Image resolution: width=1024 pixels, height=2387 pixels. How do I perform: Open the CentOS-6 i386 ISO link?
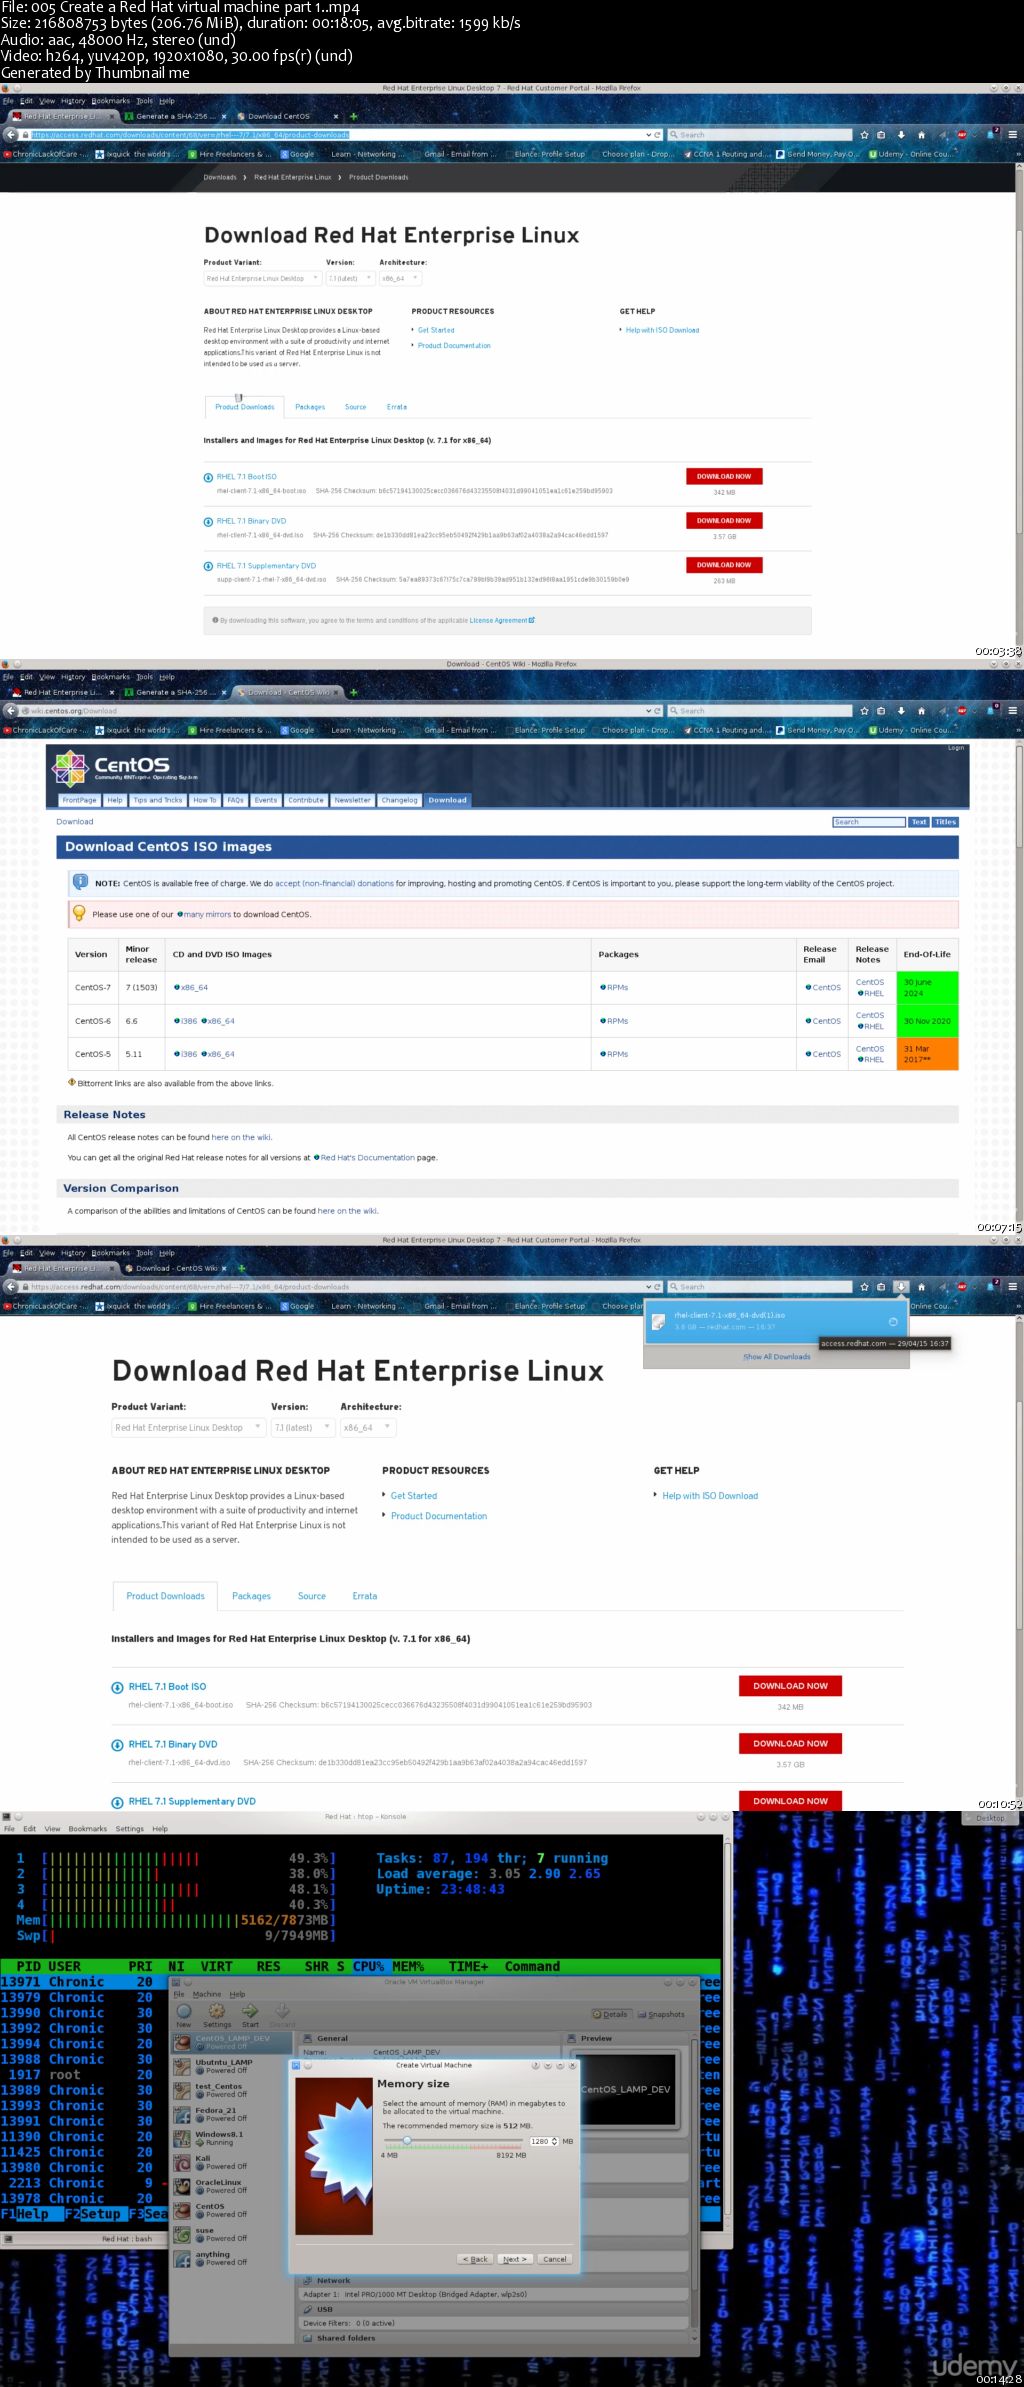pyautogui.click(x=189, y=1021)
